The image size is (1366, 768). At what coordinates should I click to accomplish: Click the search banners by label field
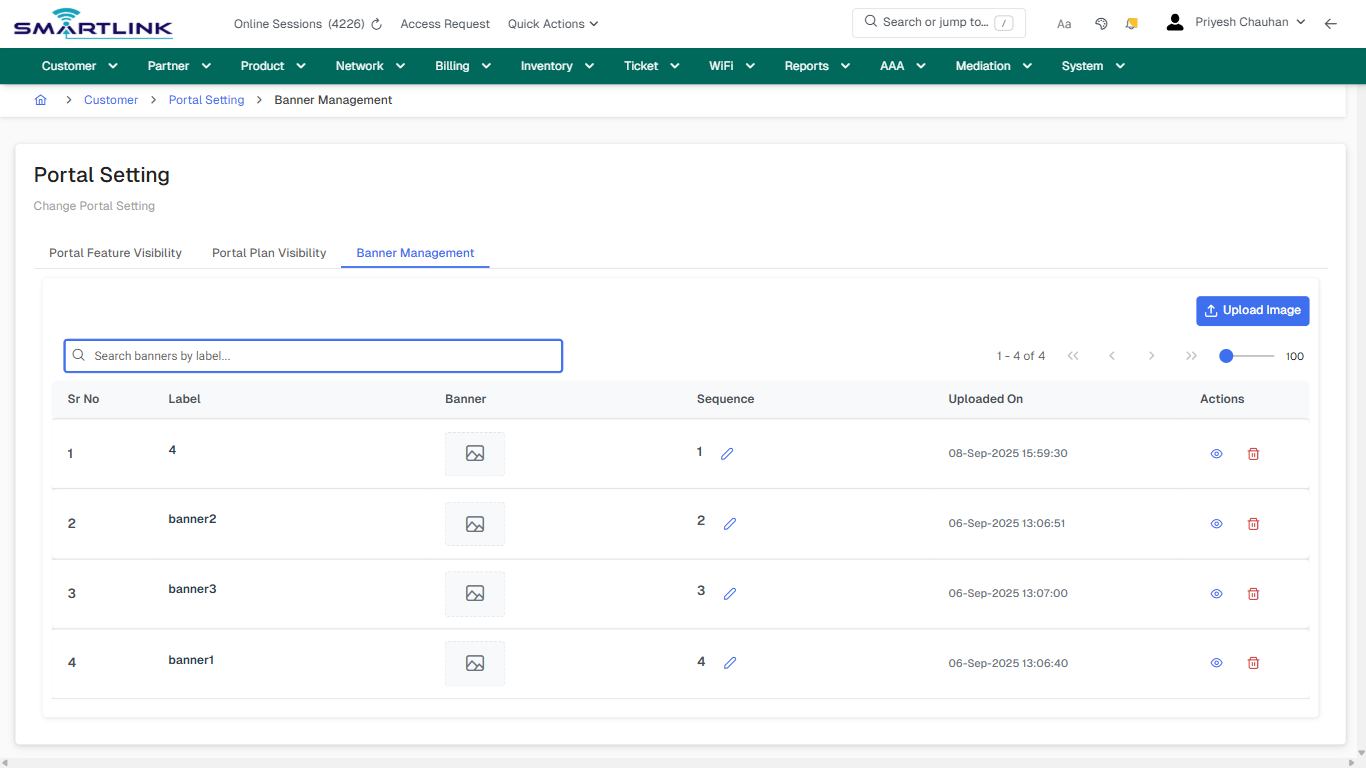click(313, 355)
